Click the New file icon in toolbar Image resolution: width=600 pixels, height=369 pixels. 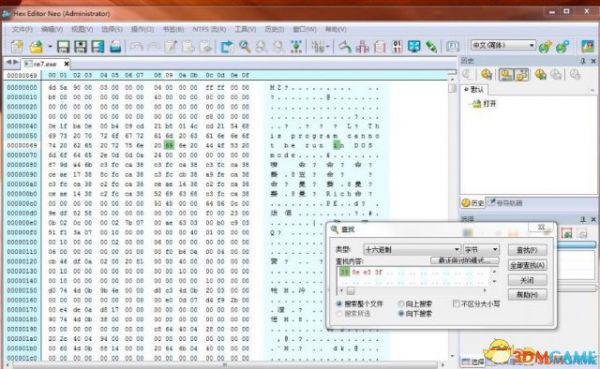pyautogui.click(x=16, y=47)
